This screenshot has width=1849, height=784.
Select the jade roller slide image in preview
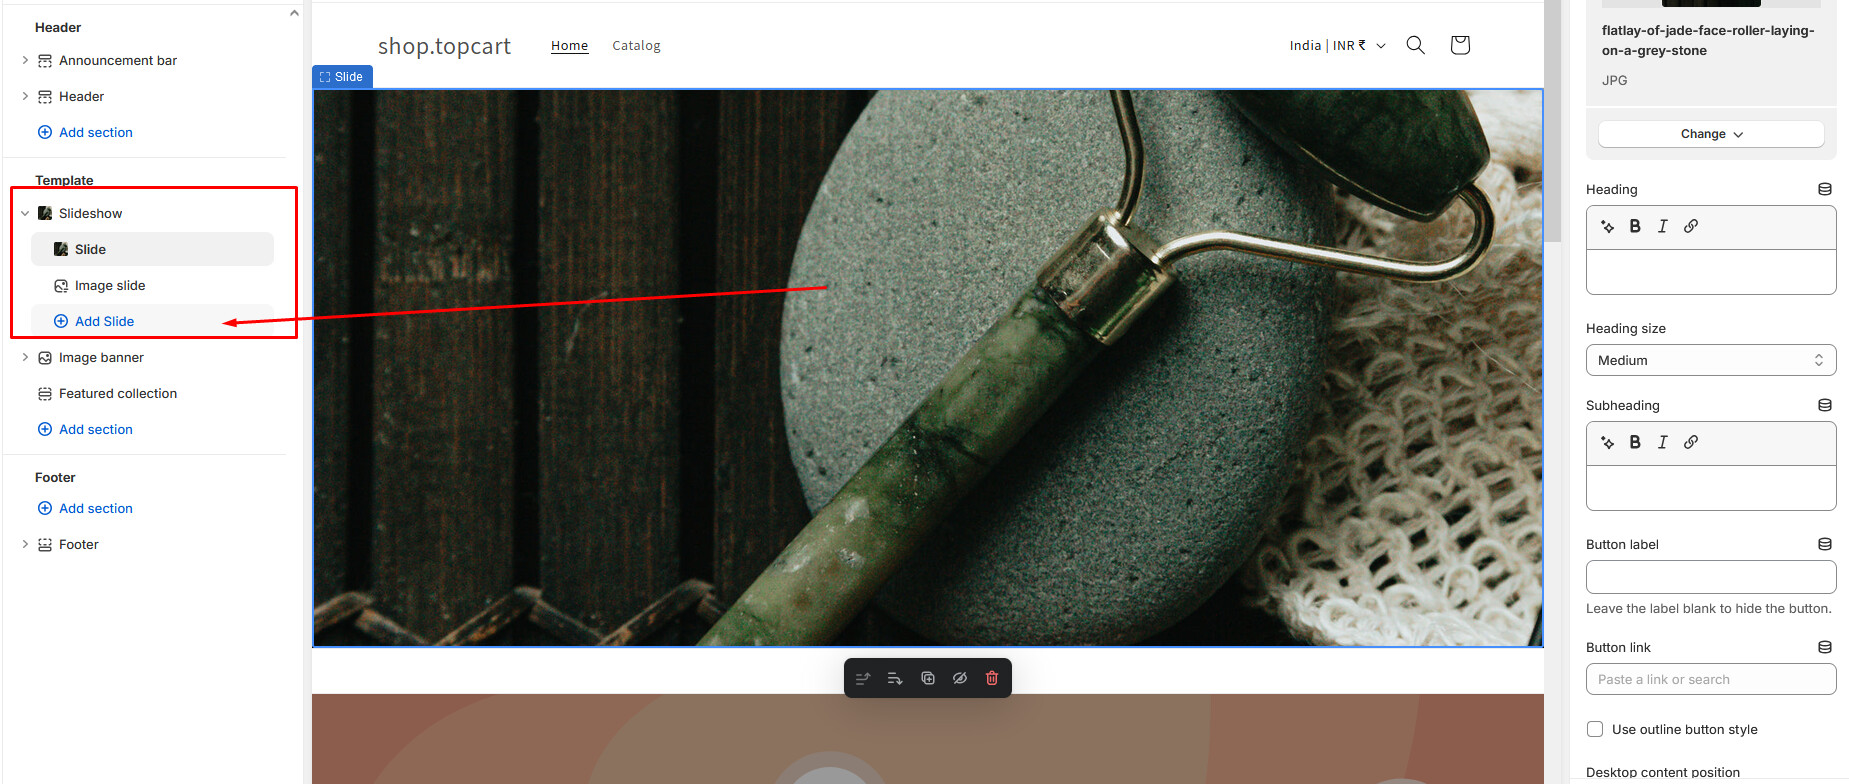point(928,368)
